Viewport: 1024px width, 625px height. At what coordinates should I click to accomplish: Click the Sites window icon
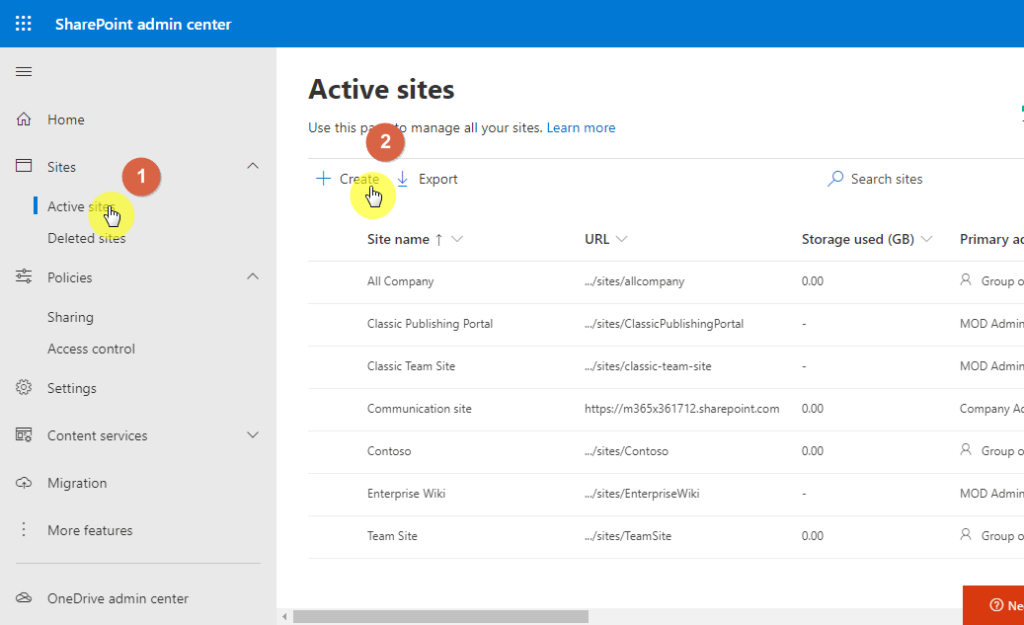click(24, 166)
